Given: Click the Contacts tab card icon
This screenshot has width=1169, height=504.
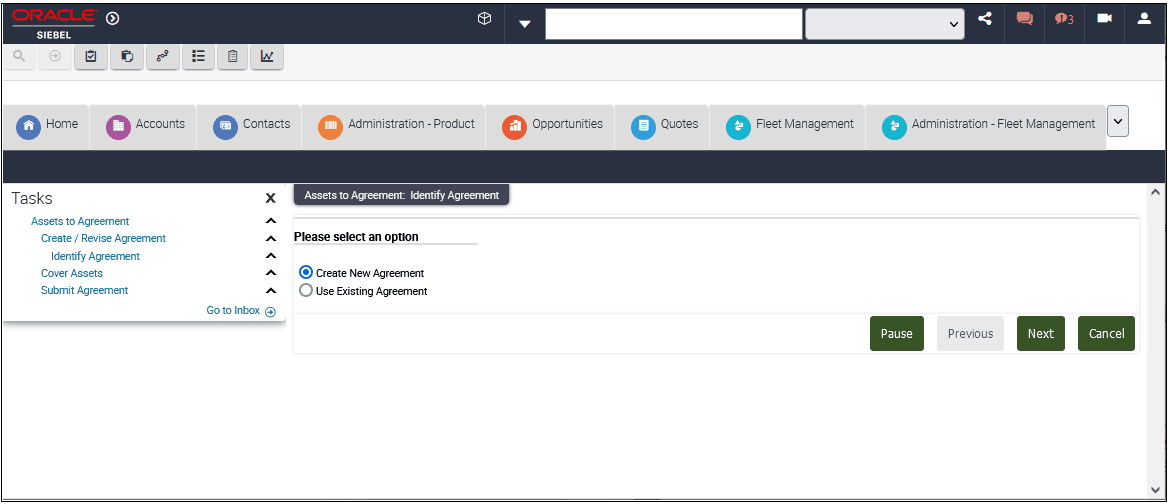Looking at the screenshot, I should point(225,127).
